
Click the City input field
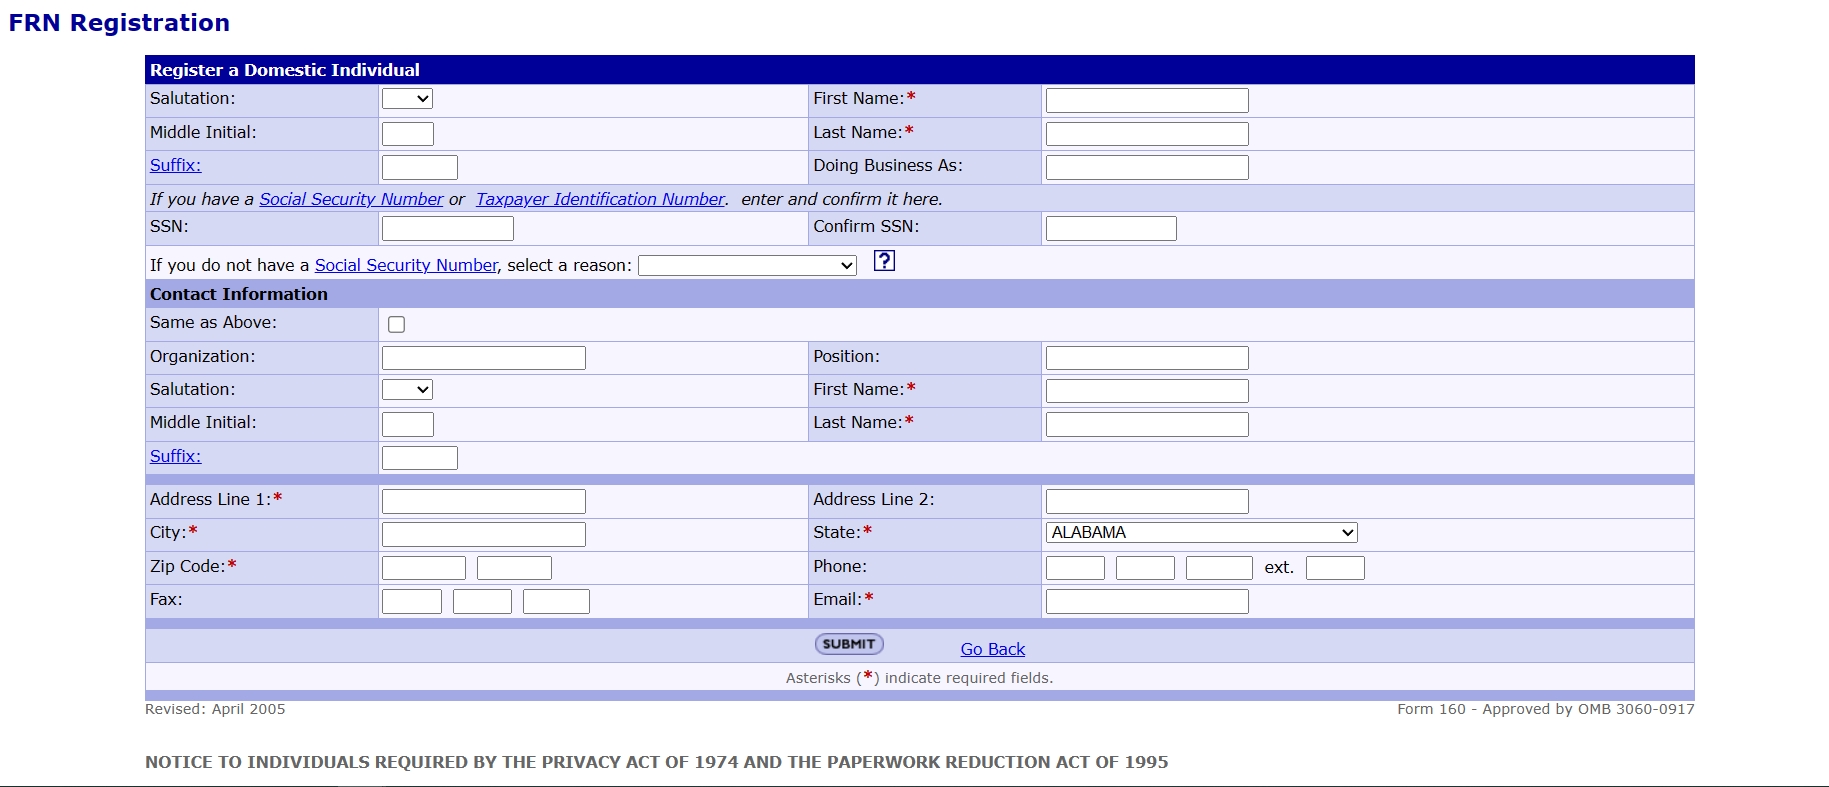point(484,534)
